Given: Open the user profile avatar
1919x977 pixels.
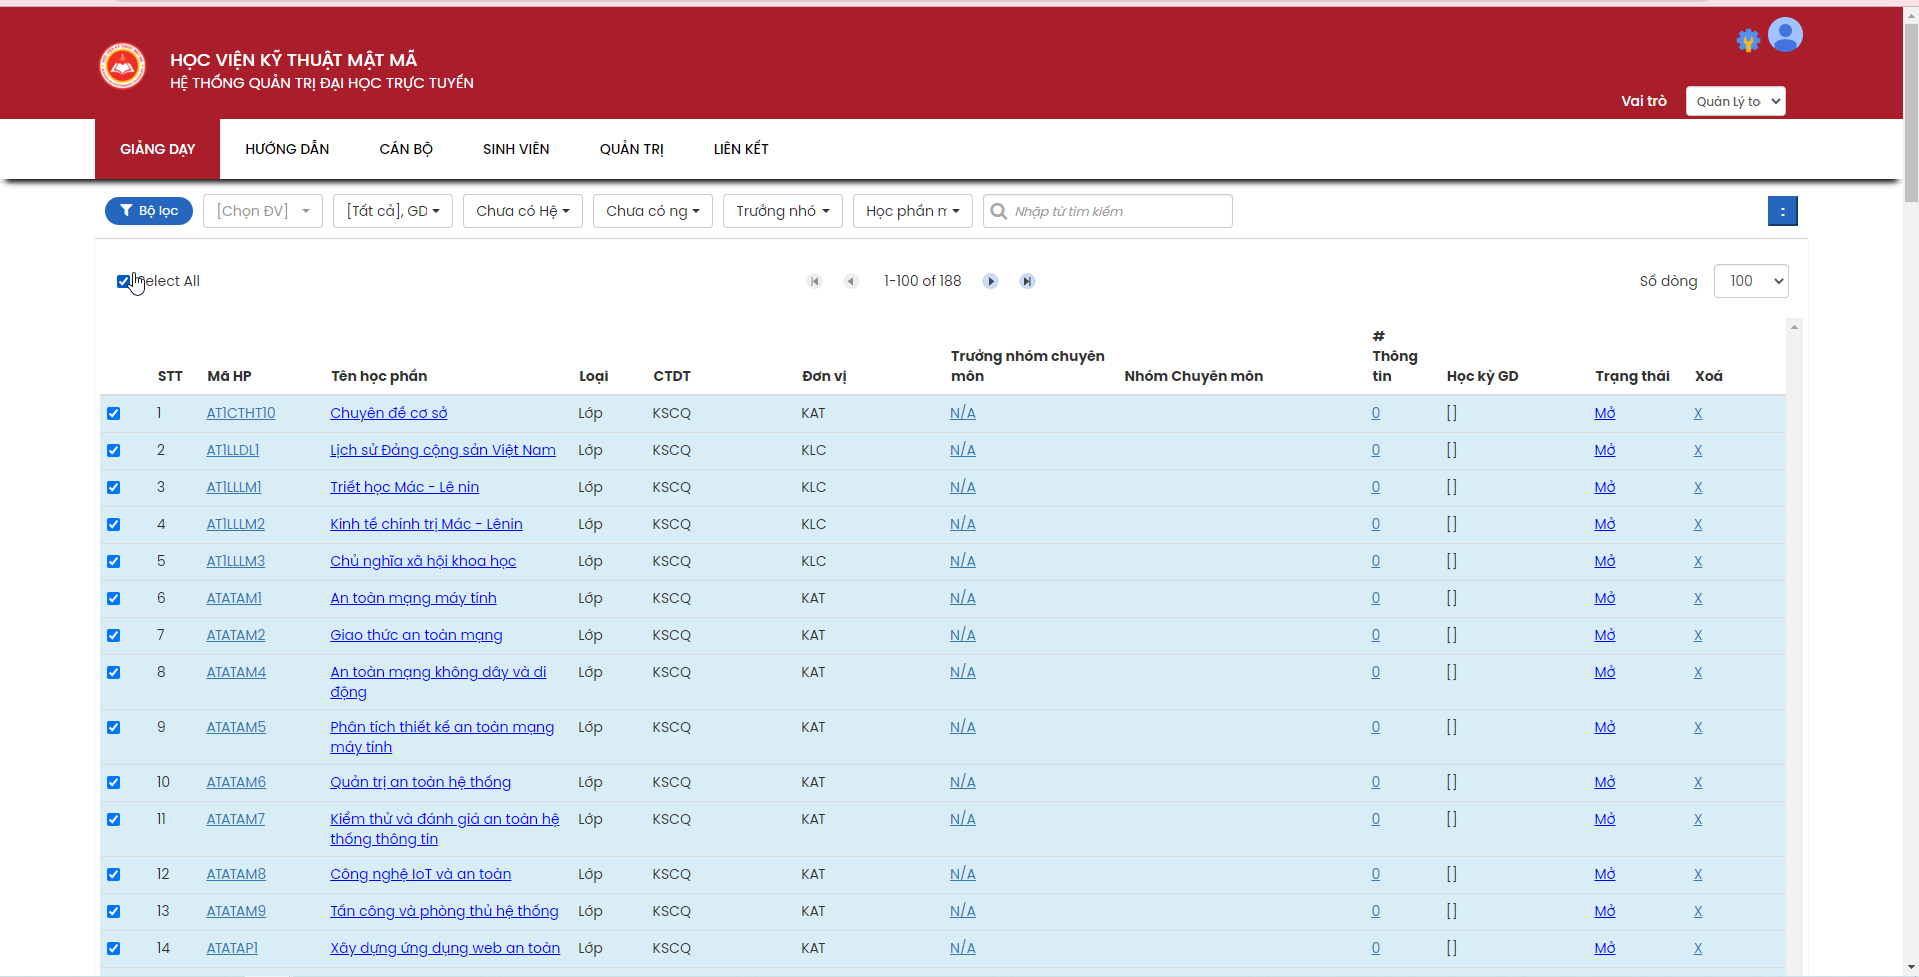Looking at the screenshot, I should click(x=1785, y=35).
